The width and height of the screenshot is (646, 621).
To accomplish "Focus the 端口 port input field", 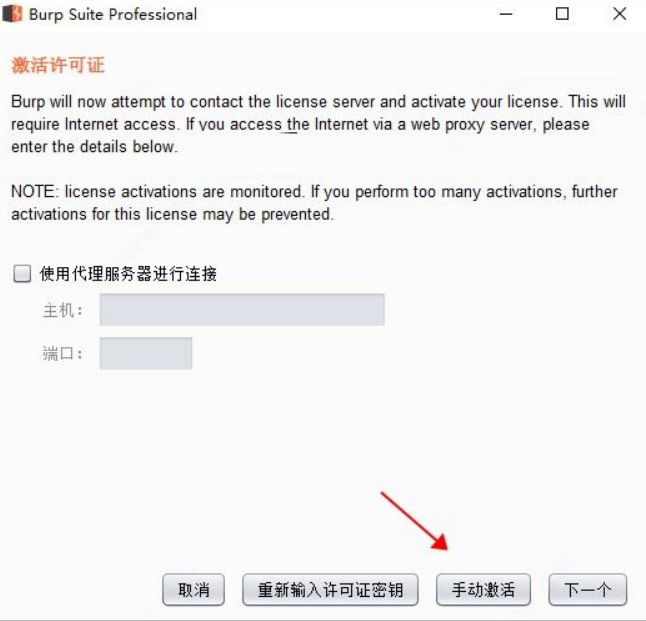I will tap(146, 353).
